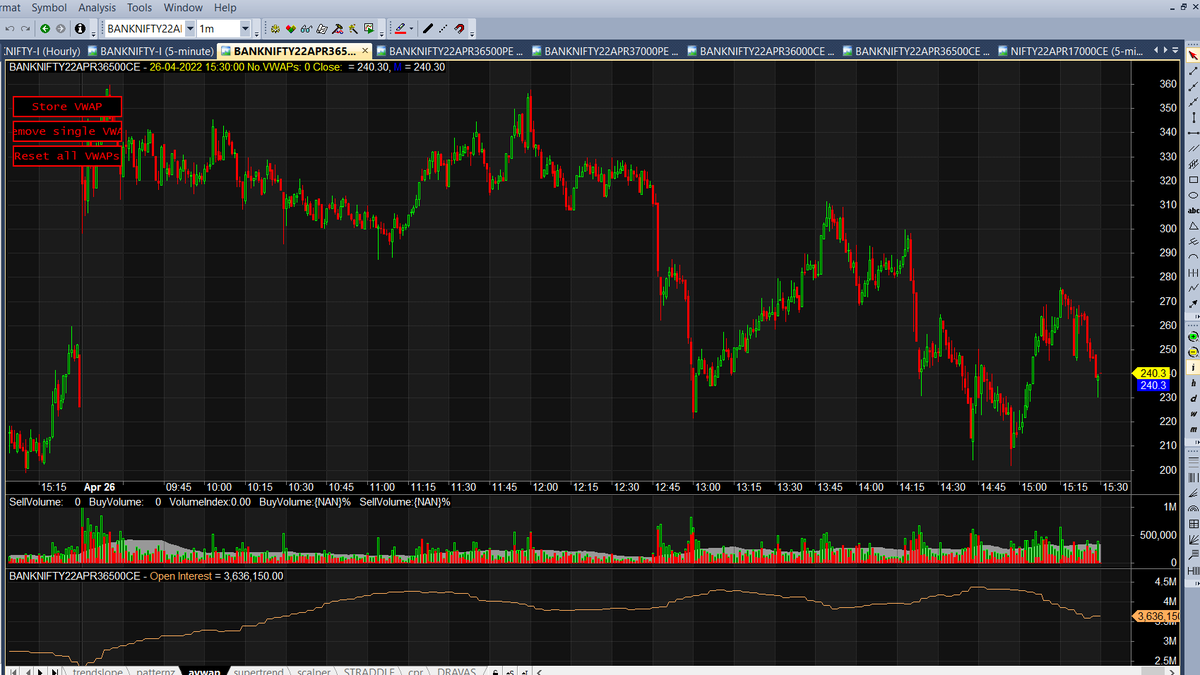Open the pen color dropdown arrow

click(x=412, y=29)
